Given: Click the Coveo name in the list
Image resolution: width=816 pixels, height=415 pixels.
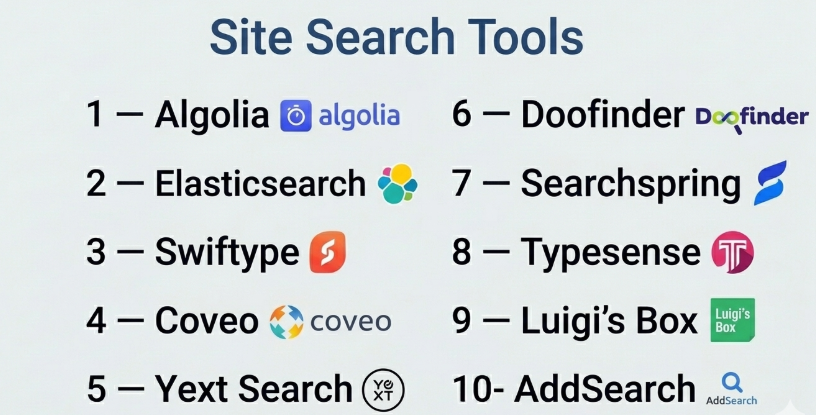Looking at the screenshot, I should coord(207,321).
